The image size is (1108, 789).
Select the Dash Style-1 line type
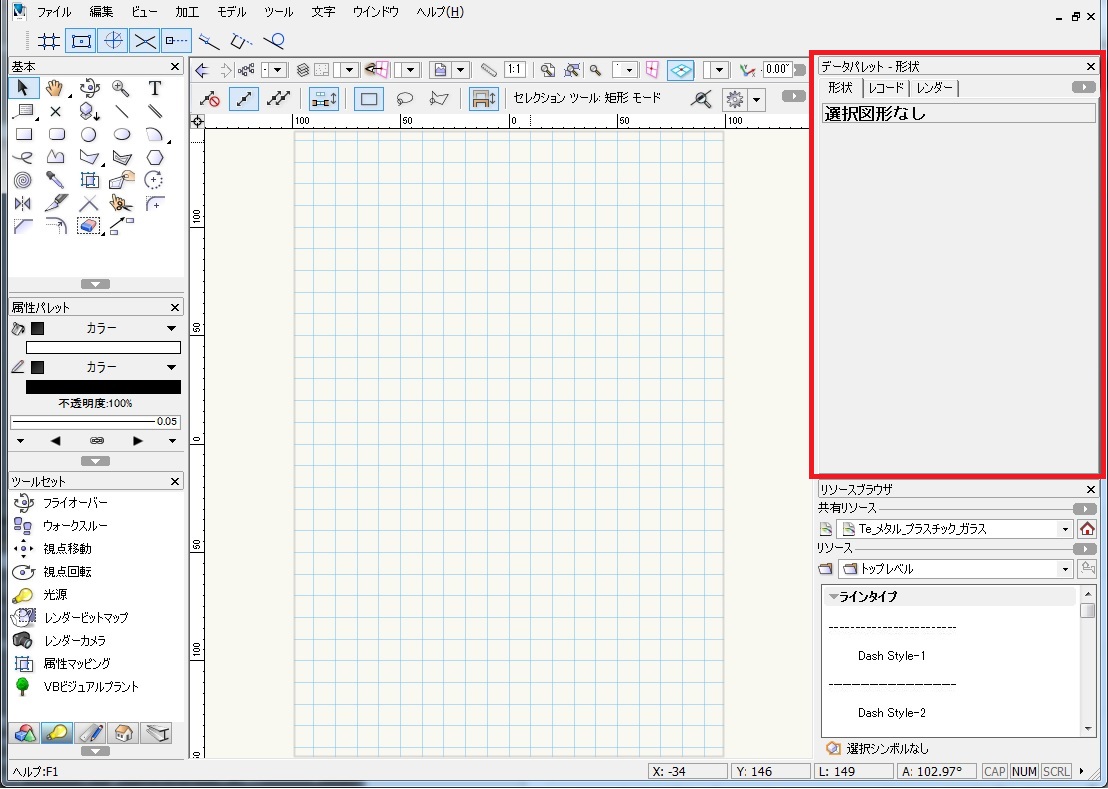tap(892, 656)
